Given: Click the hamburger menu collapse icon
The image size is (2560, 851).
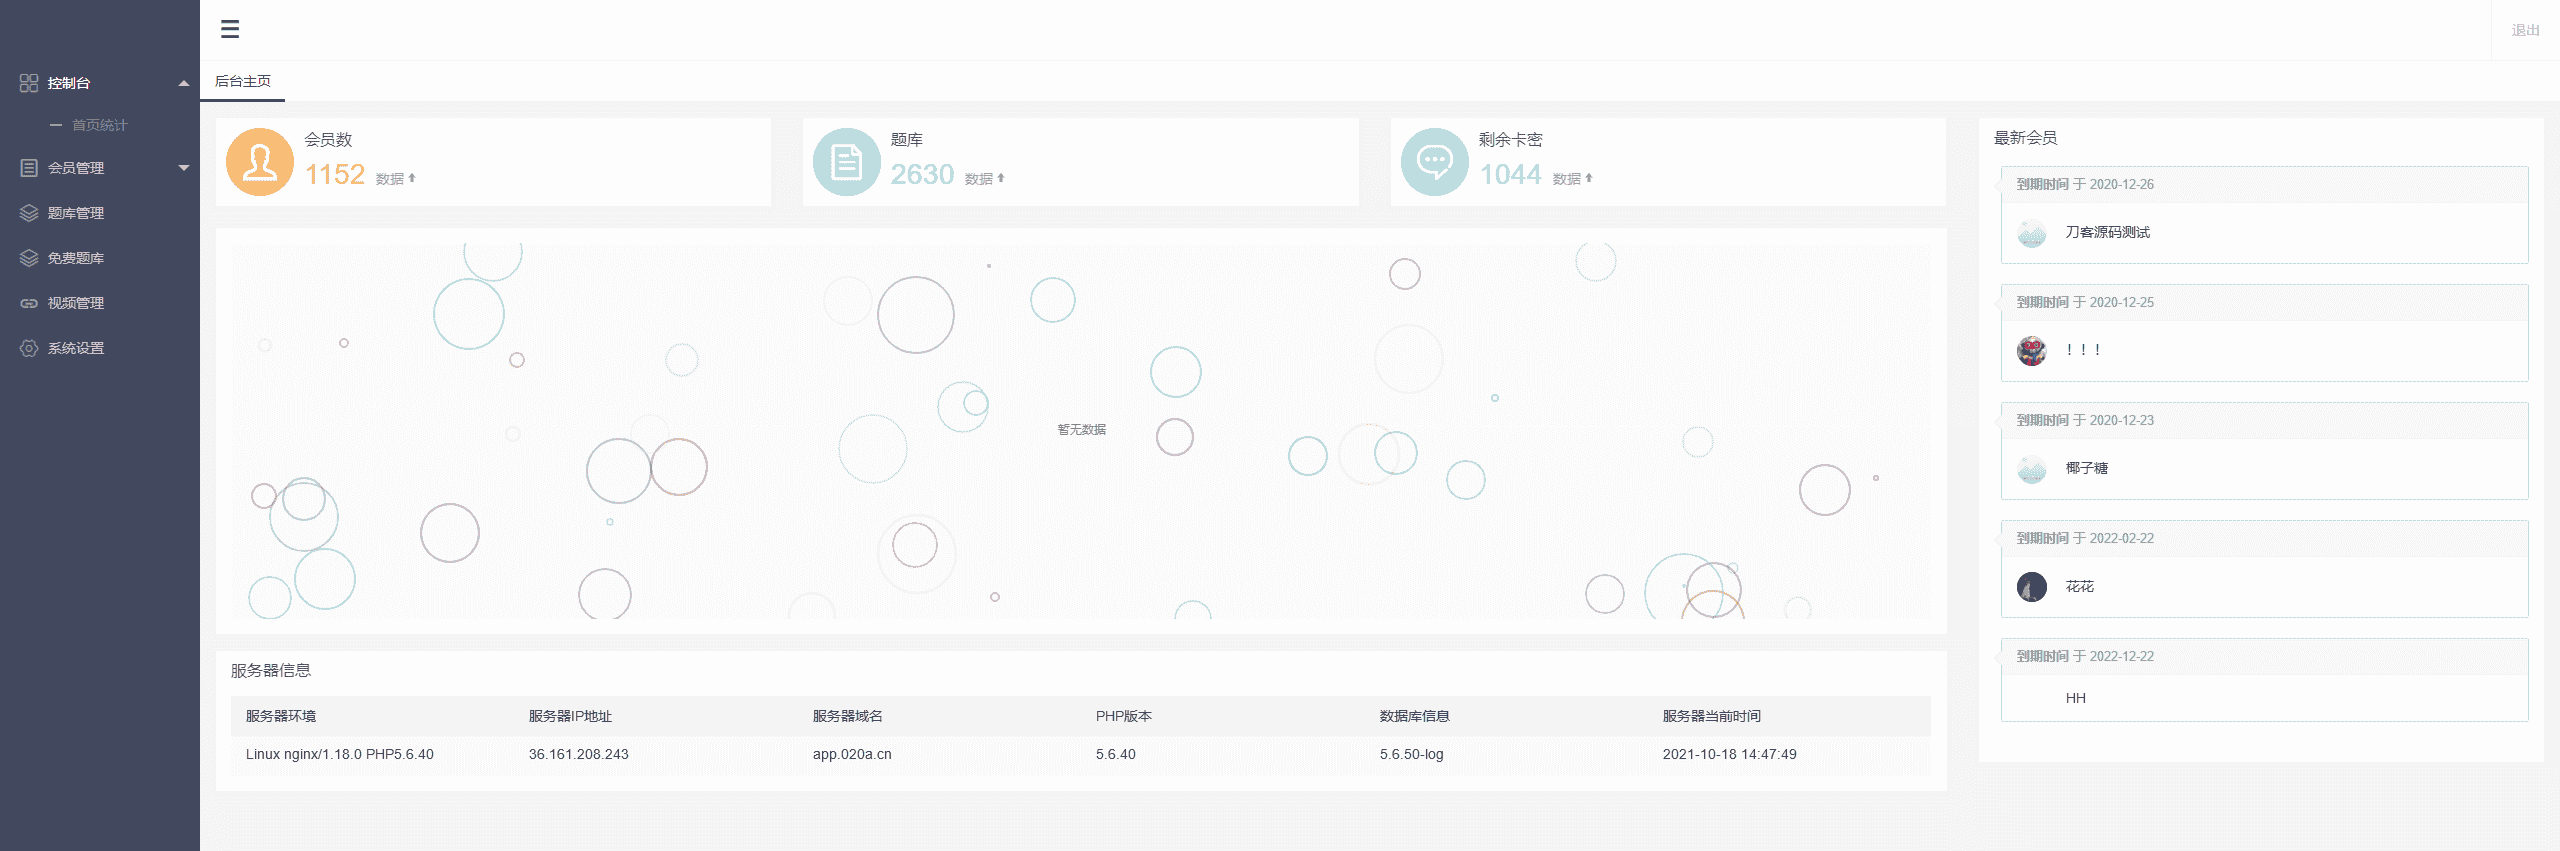Looking at the screenshot, I should [230, 29].
